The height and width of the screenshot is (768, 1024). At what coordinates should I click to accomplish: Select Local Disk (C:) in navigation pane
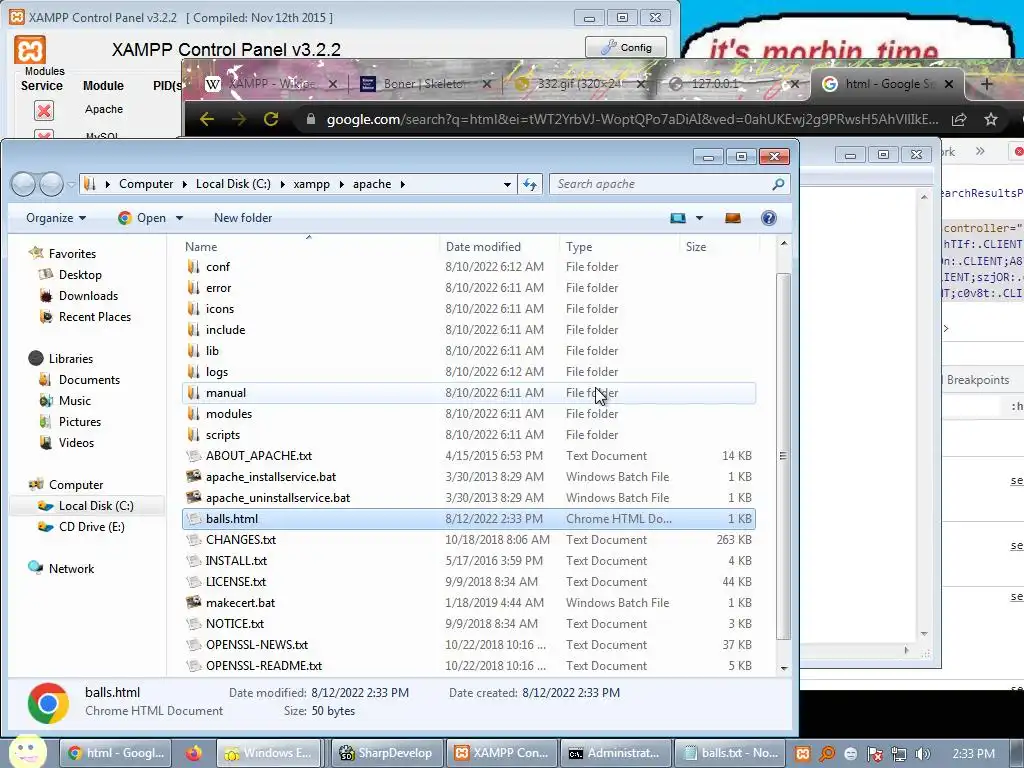[x=88, y=506]
